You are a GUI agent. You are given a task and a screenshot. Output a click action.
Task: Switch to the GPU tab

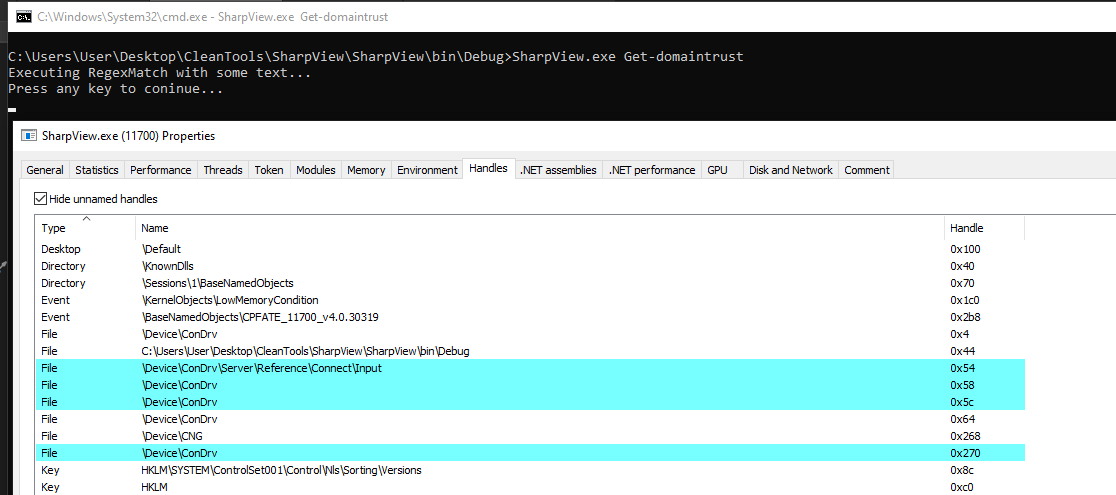click(717, 170)
